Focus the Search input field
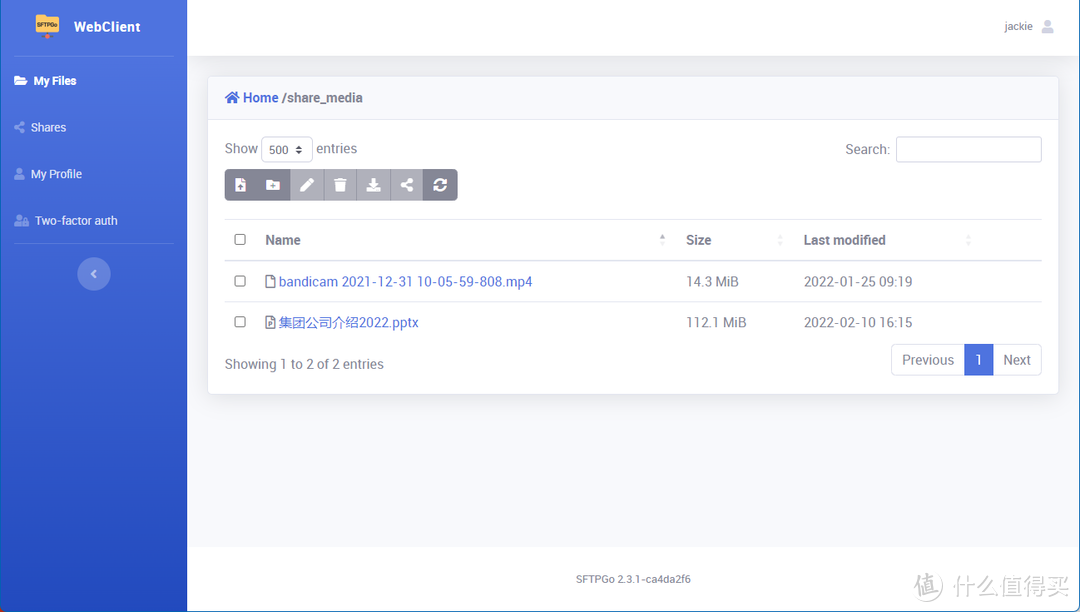1080x612 pixels. click(x=968, y=150)
